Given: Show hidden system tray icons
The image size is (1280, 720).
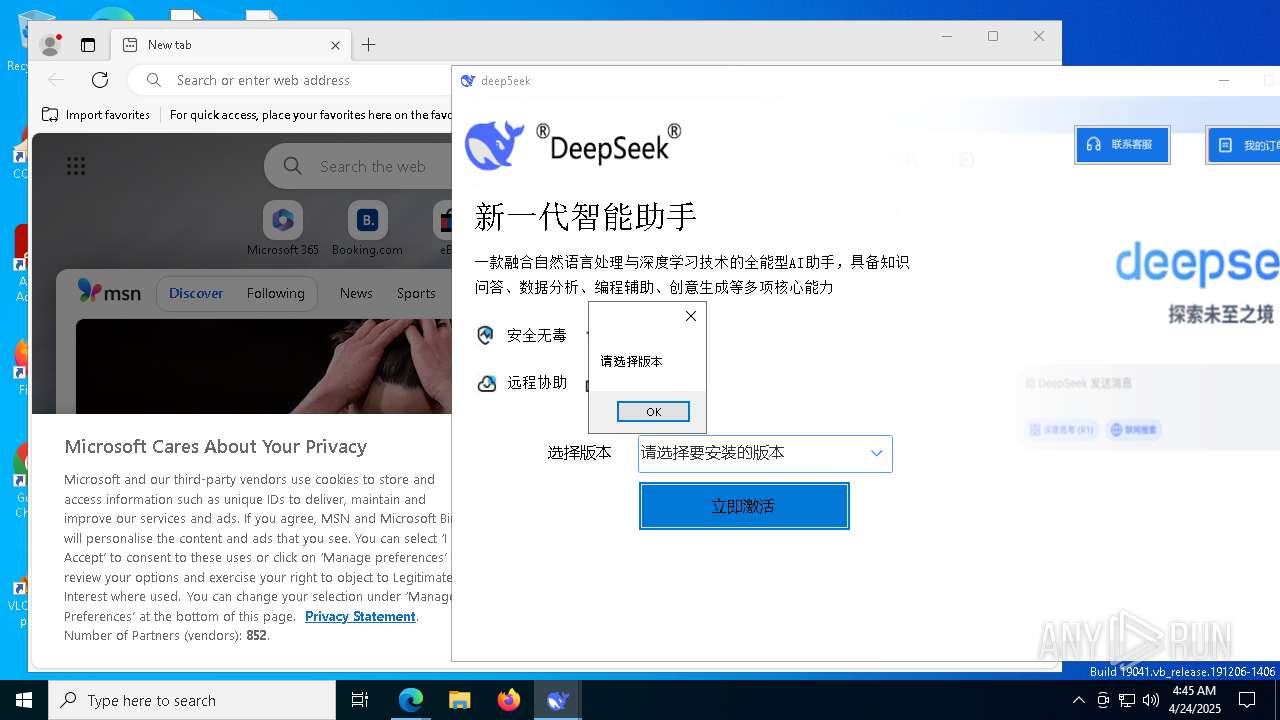Looking at the screenshot, I should coord(1078,700).
